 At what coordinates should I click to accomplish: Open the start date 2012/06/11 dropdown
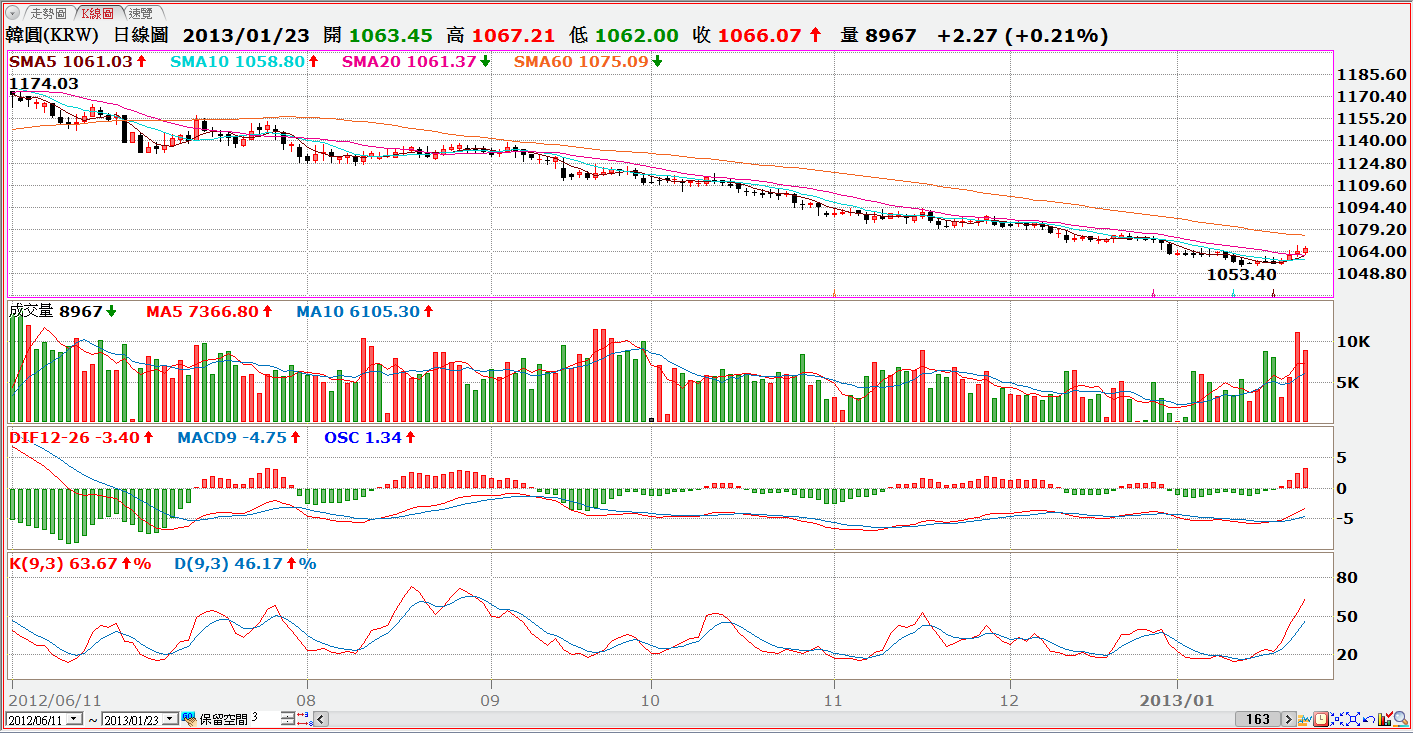[74, 719]
